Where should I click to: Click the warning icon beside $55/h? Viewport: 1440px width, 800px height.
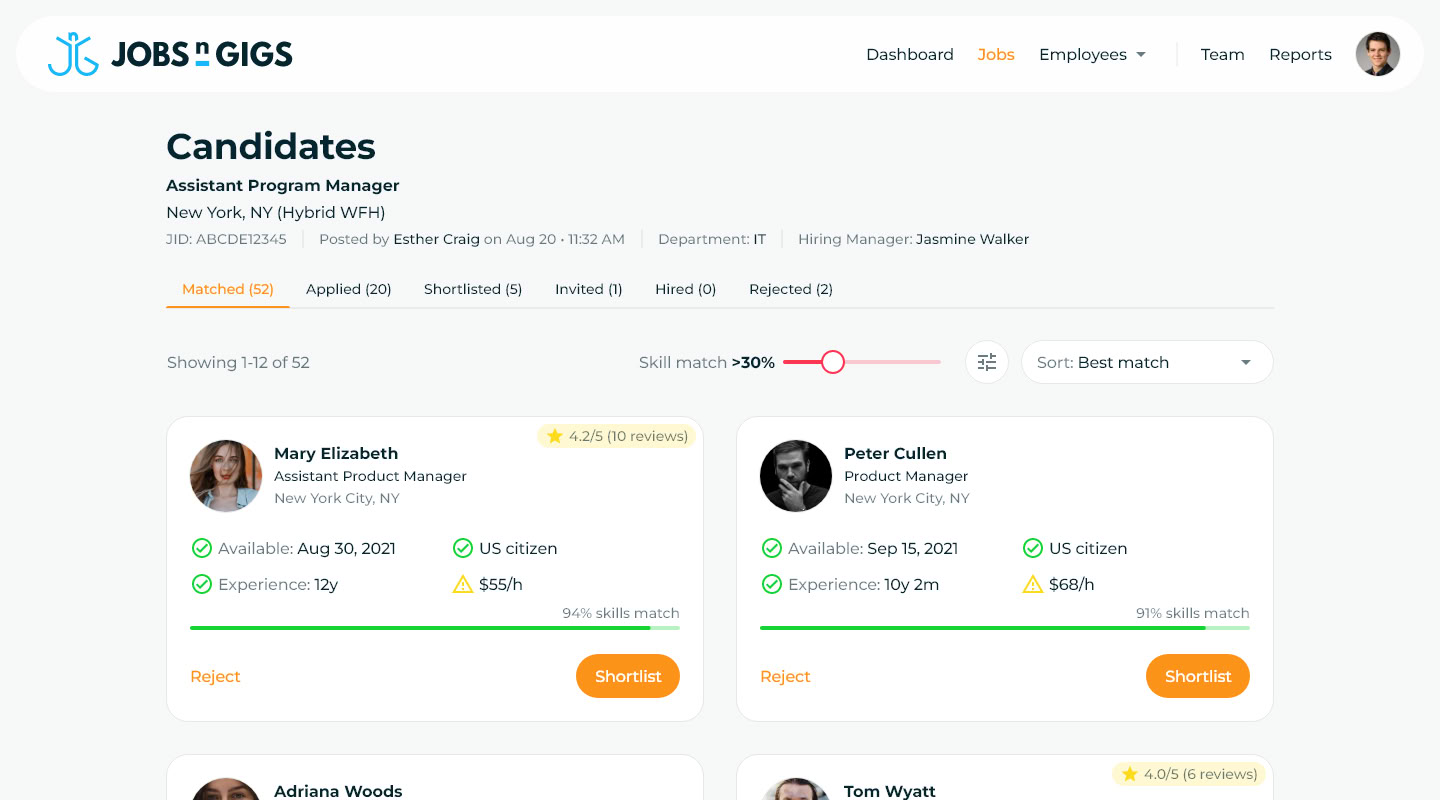[462, 584]
